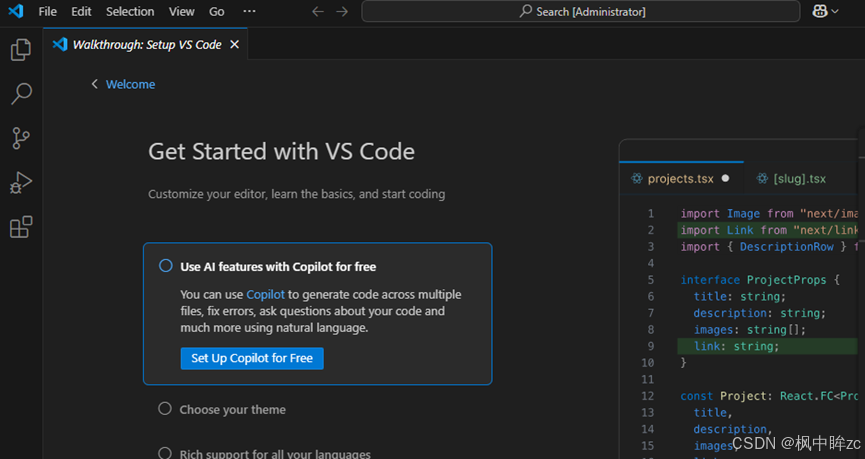Go back with the left arrow
Viewport: 865px width, 459px height.
click(x=318, y=12)
